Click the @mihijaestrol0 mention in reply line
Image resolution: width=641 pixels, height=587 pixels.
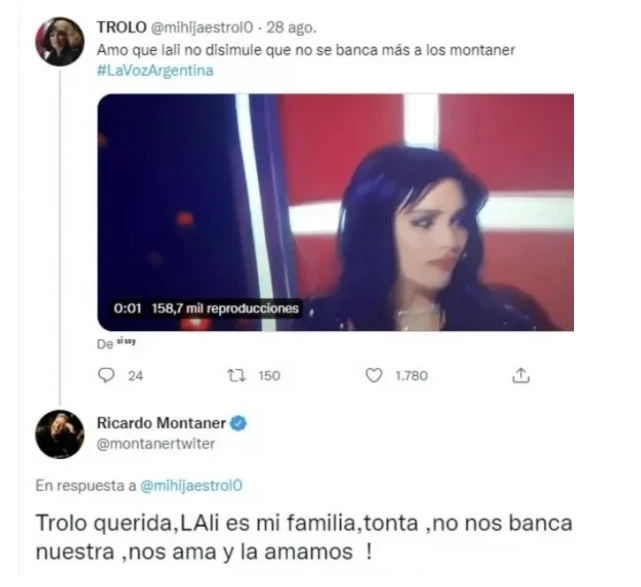point(191,486)
